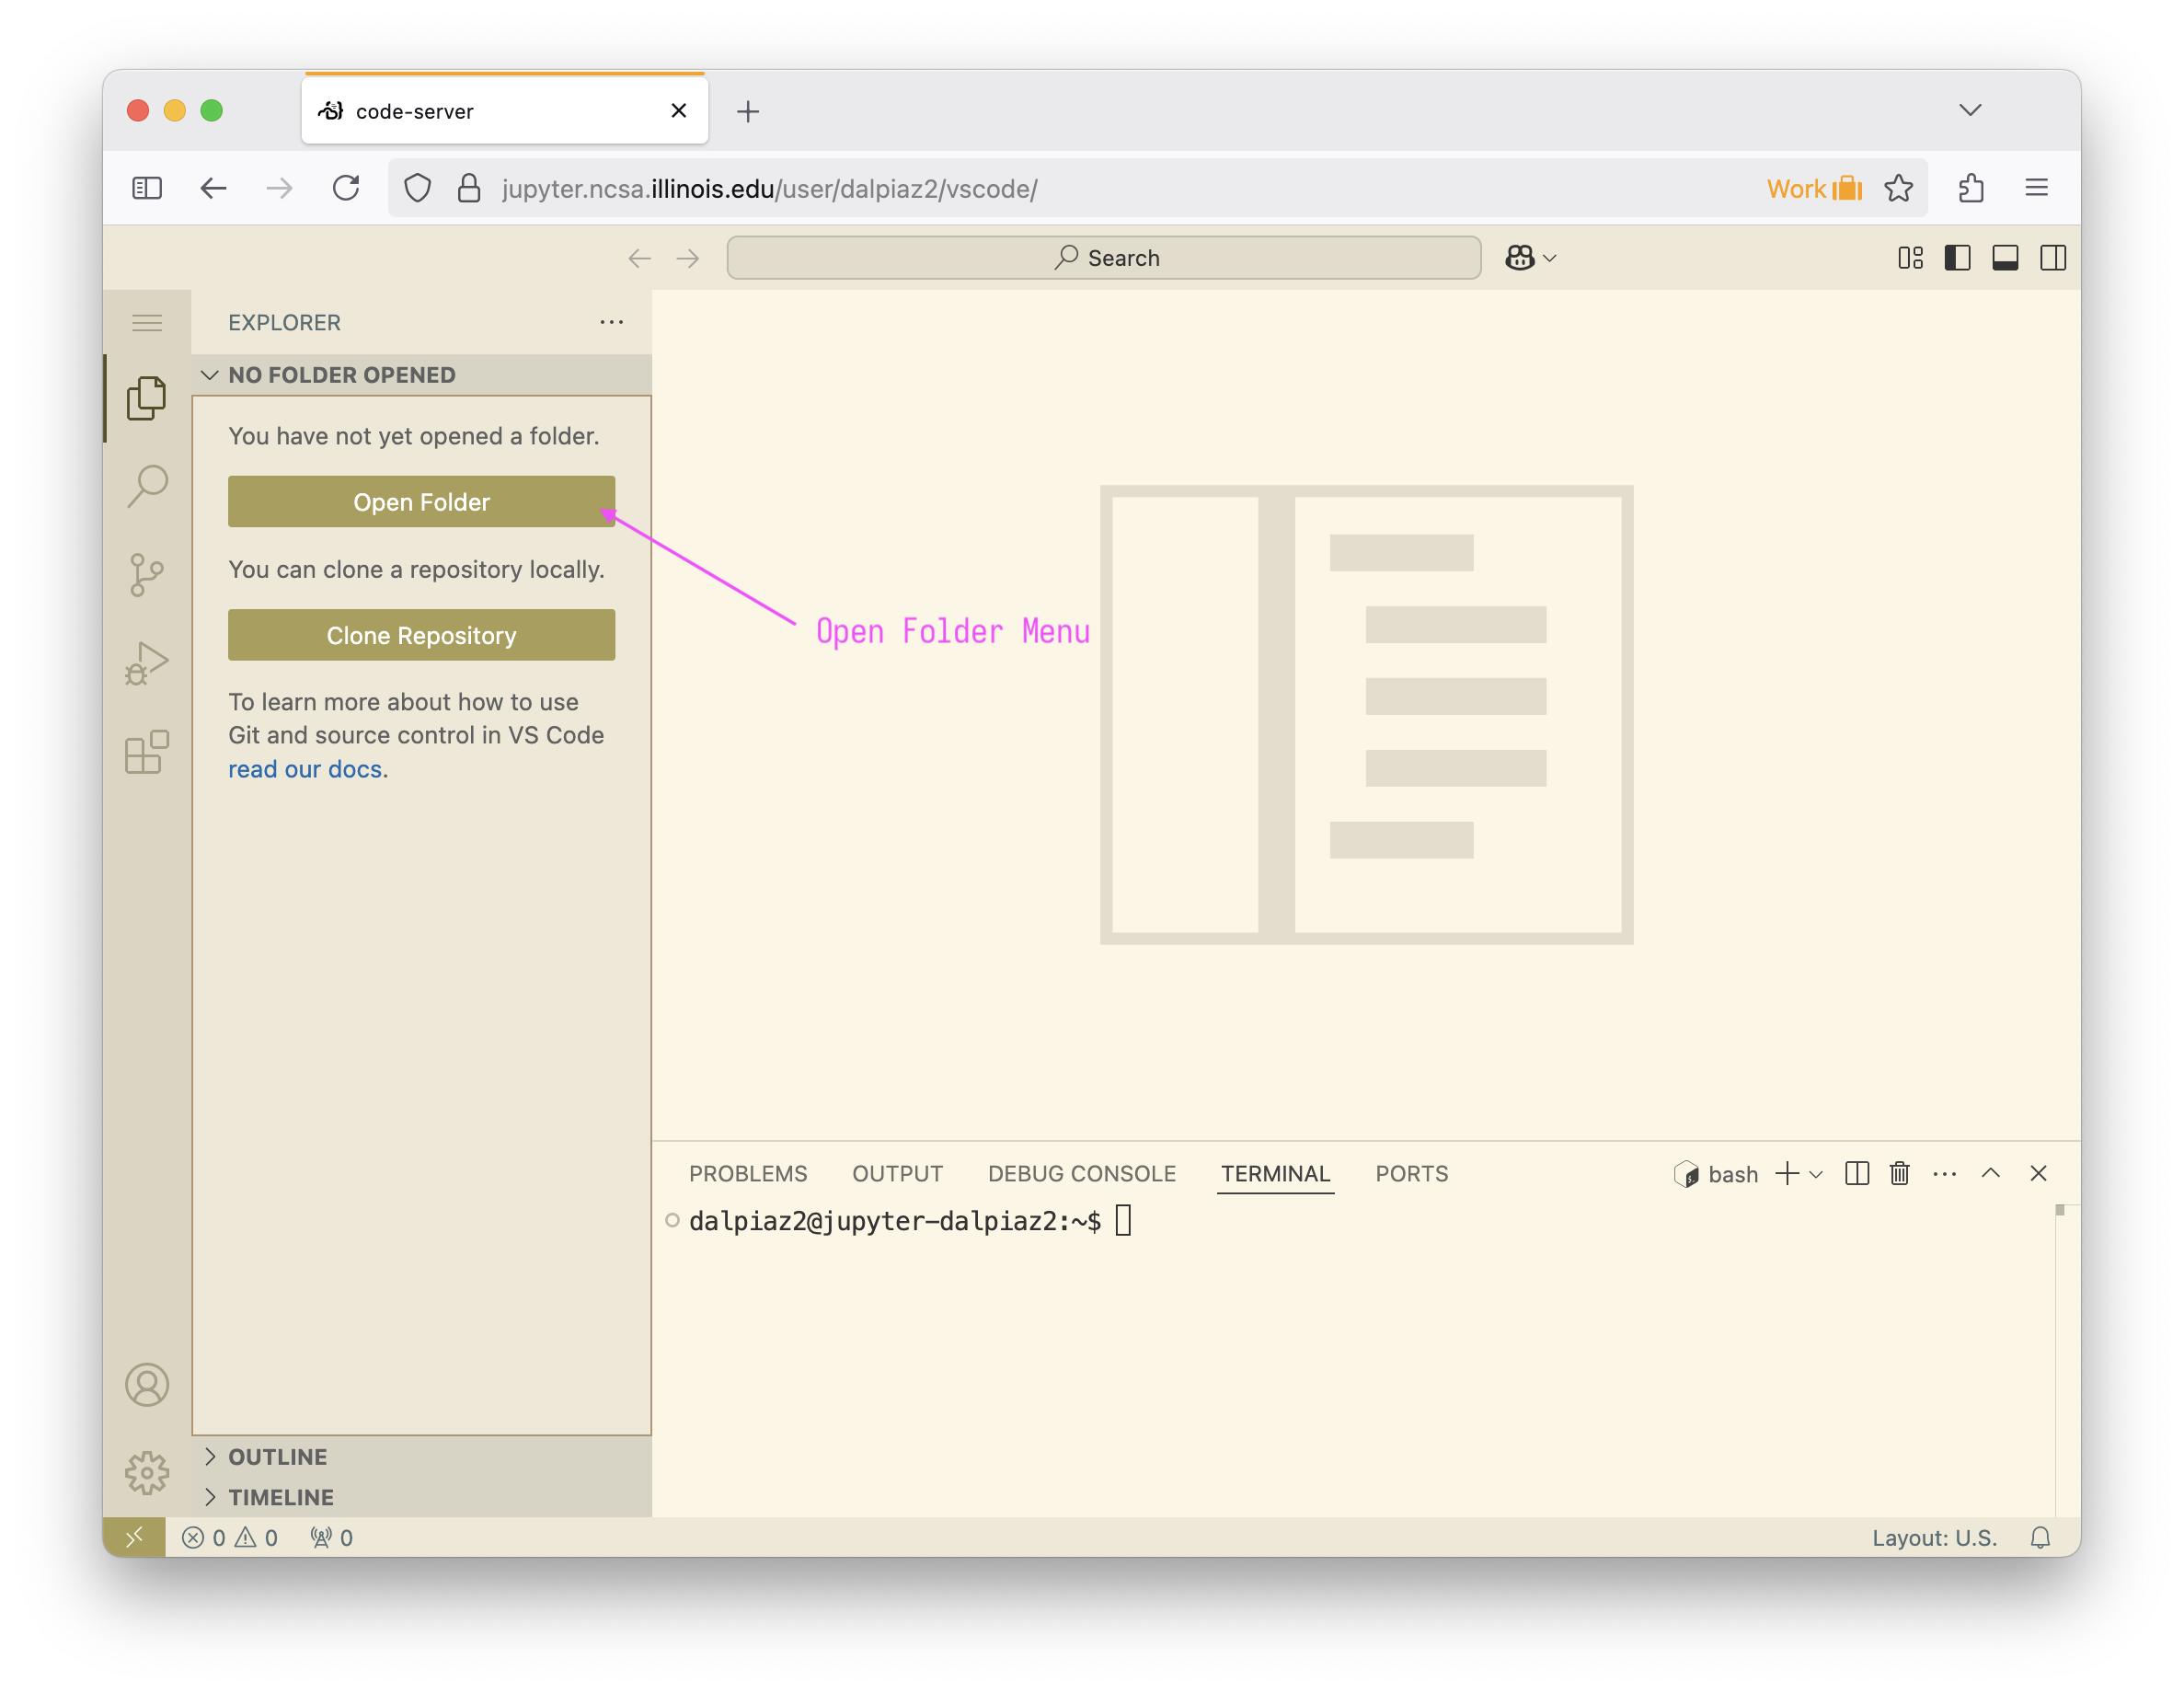This screenshot has height=1693, width=2184.
Task: Split the terminal pane
Action: pos(1856,1173)
